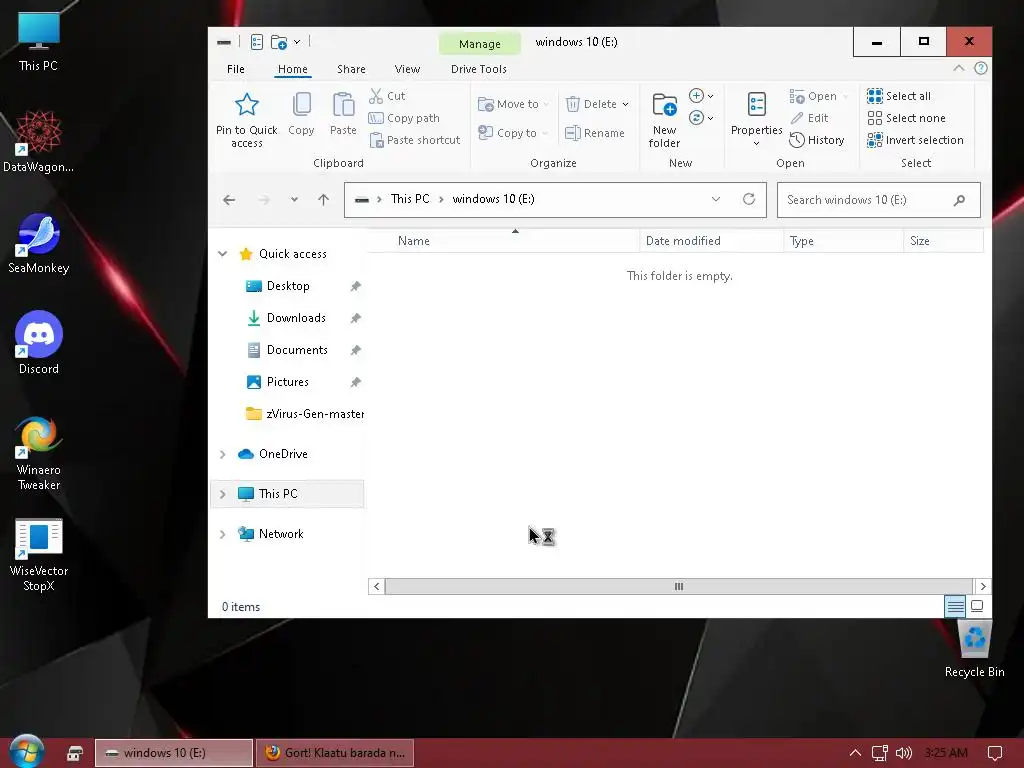Click Invert selection in ribbon
The image size is (1024, 768).
coord(915,140)
